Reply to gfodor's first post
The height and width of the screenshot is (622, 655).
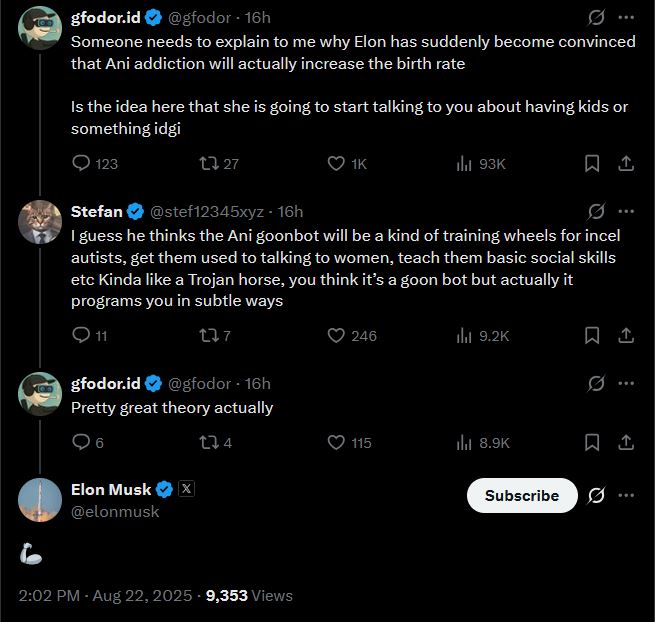pyautogui.click(x=82, y=164)
